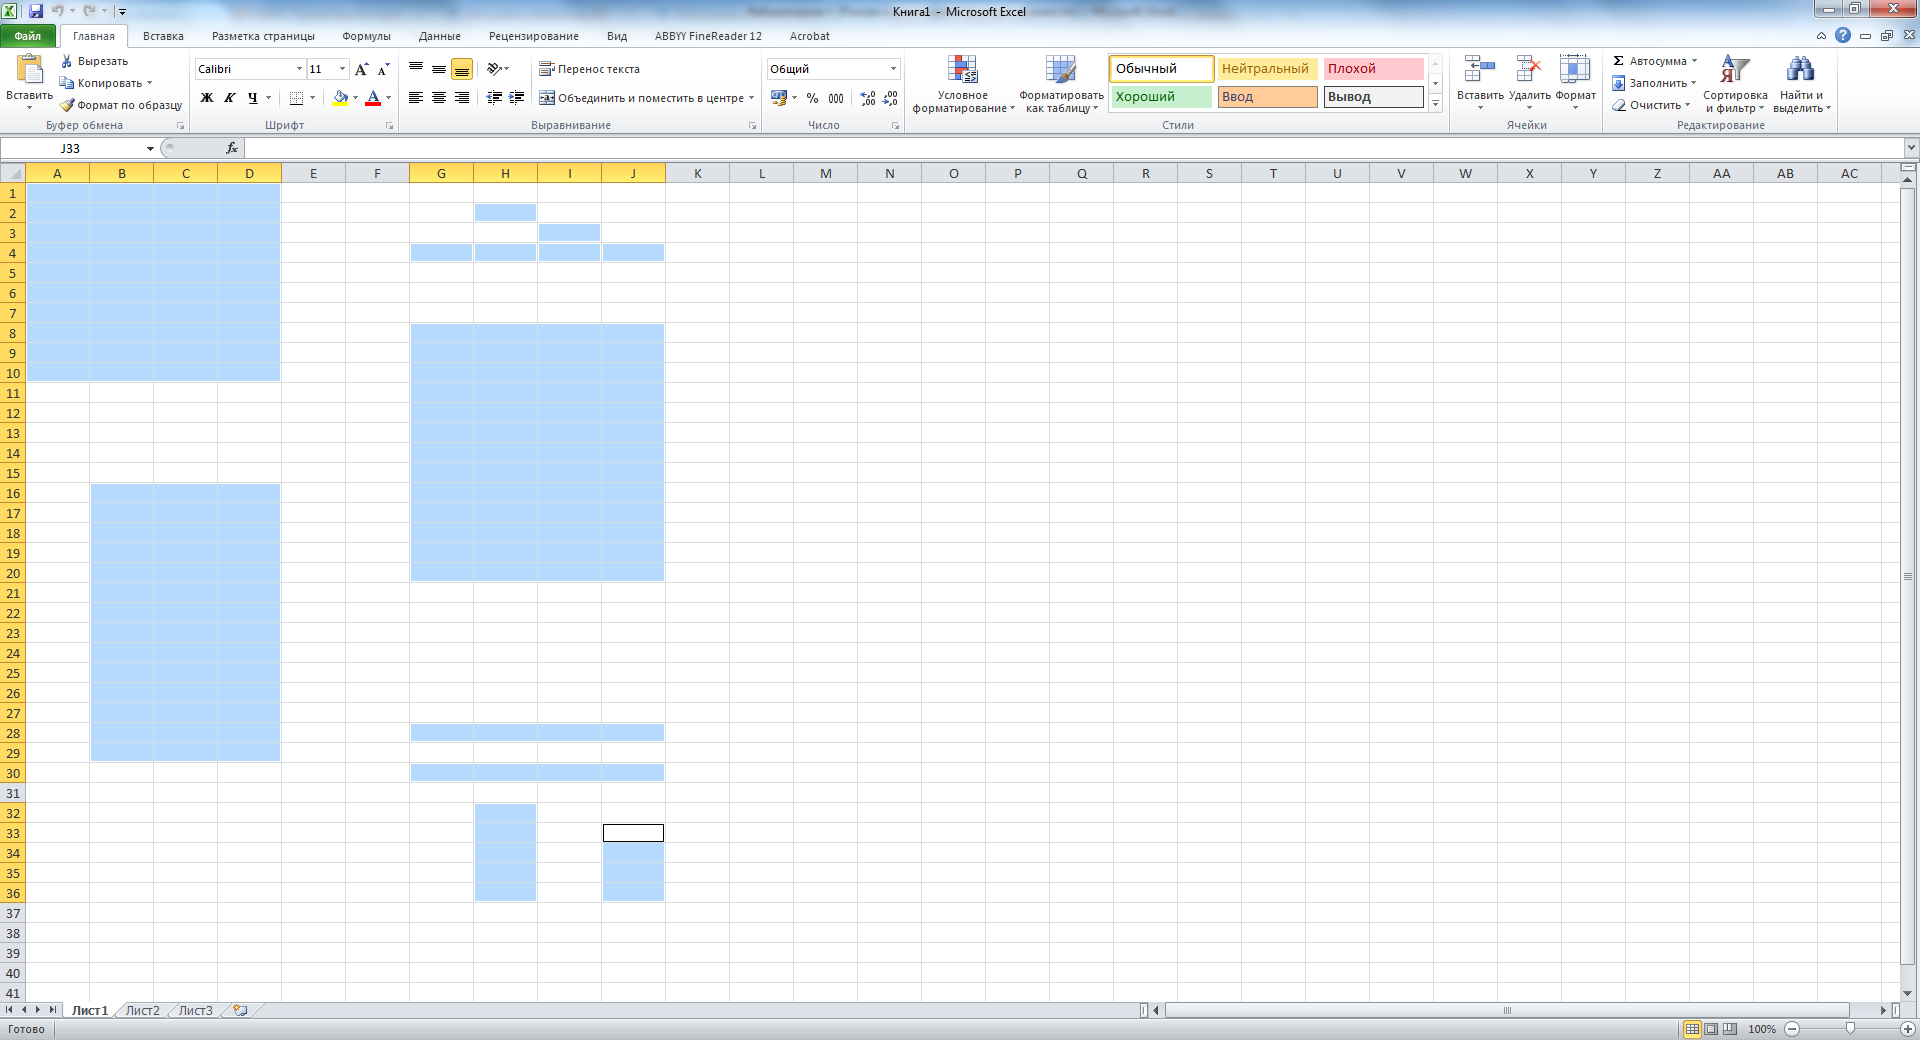This screenshot has height=1040, width=1920.
Task: Open Format as Table (Форматировать как таблицу)
Action: (x=1061, y=84)
